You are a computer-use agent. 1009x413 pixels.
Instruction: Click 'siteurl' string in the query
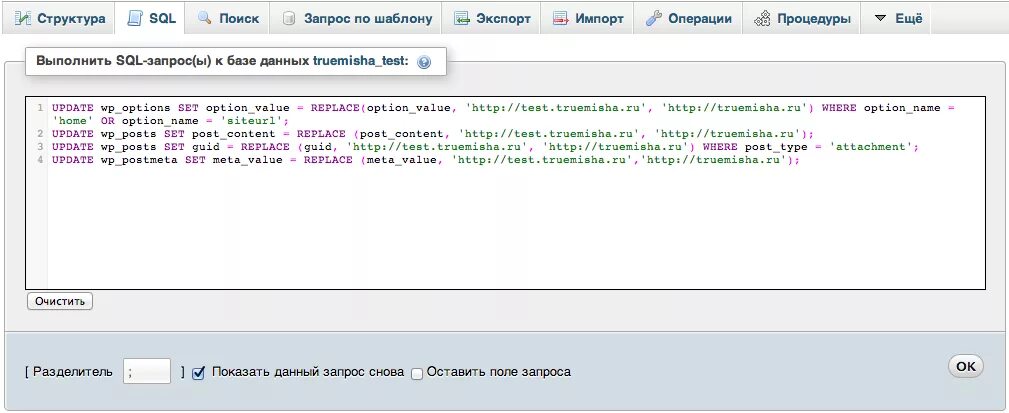click(x=254, y=121)
